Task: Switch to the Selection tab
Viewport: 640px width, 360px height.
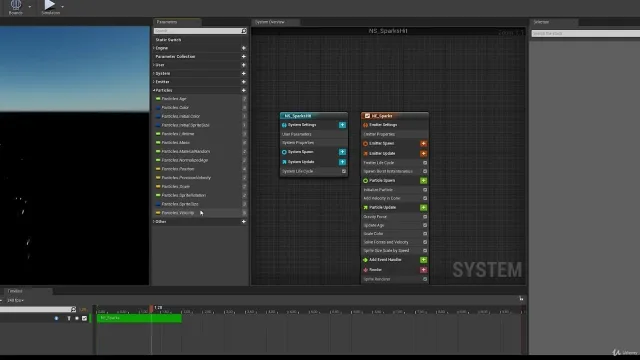Action: coord(553,22)
